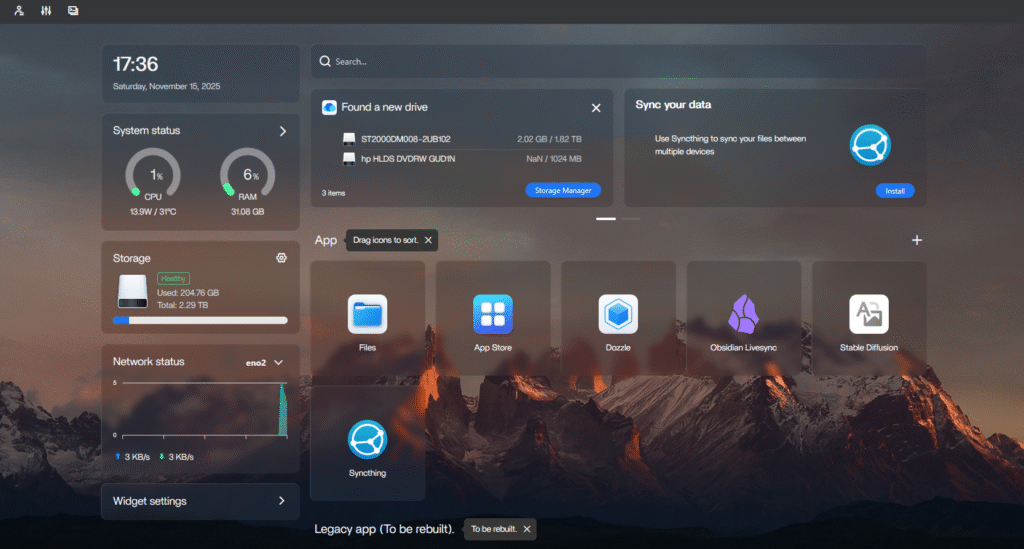Click the messages icon in top bar
Viewport: 1024px width, 549px height.
click(72, 11)
